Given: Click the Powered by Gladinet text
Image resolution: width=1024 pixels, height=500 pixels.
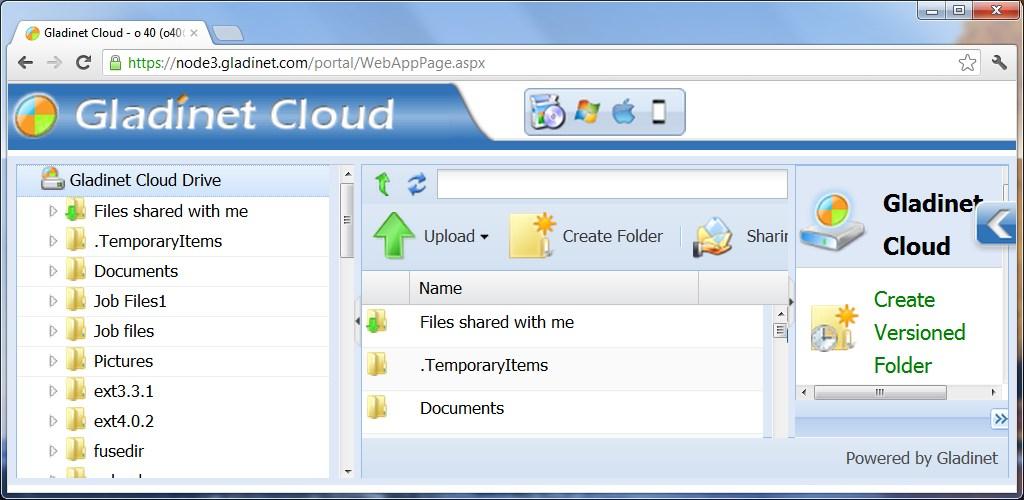Looking at the screenshot, I should pyautogui.click(x=921, y=458).
